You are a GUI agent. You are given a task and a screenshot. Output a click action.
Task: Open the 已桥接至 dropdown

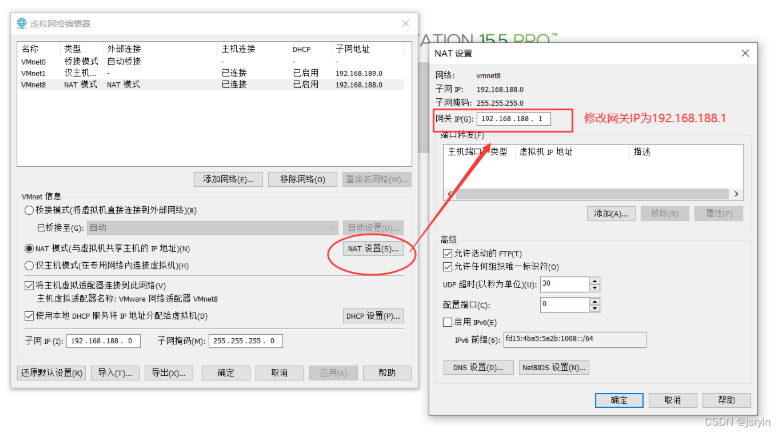(x=212, y=228)
